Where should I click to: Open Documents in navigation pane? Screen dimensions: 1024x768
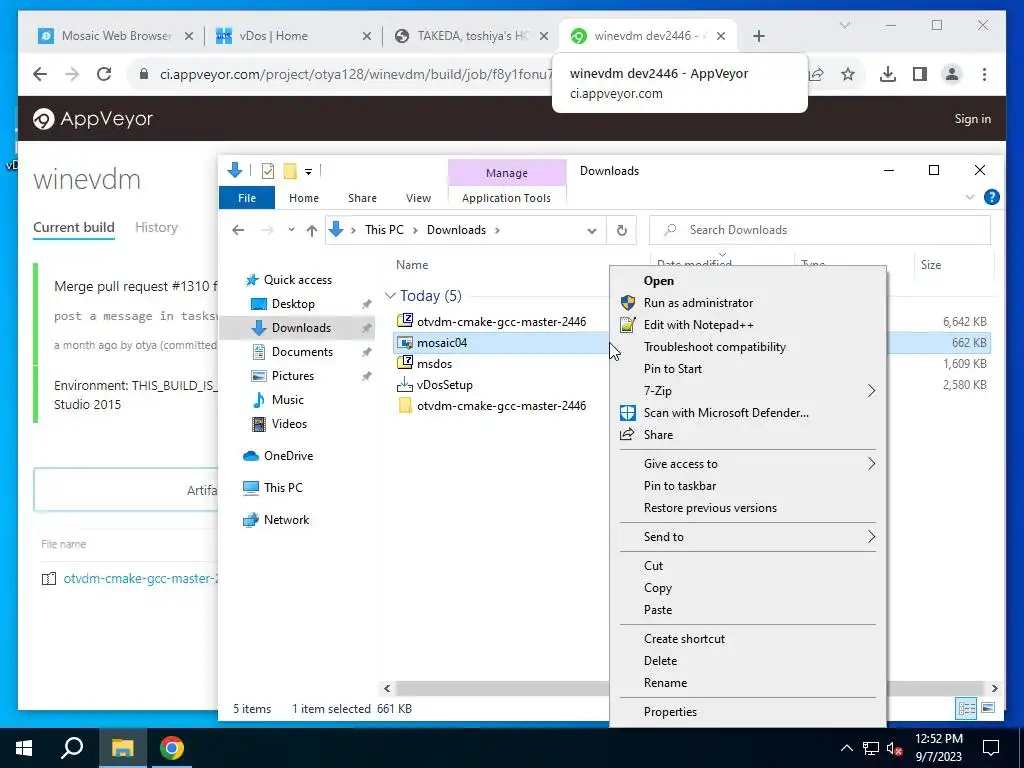302,352
